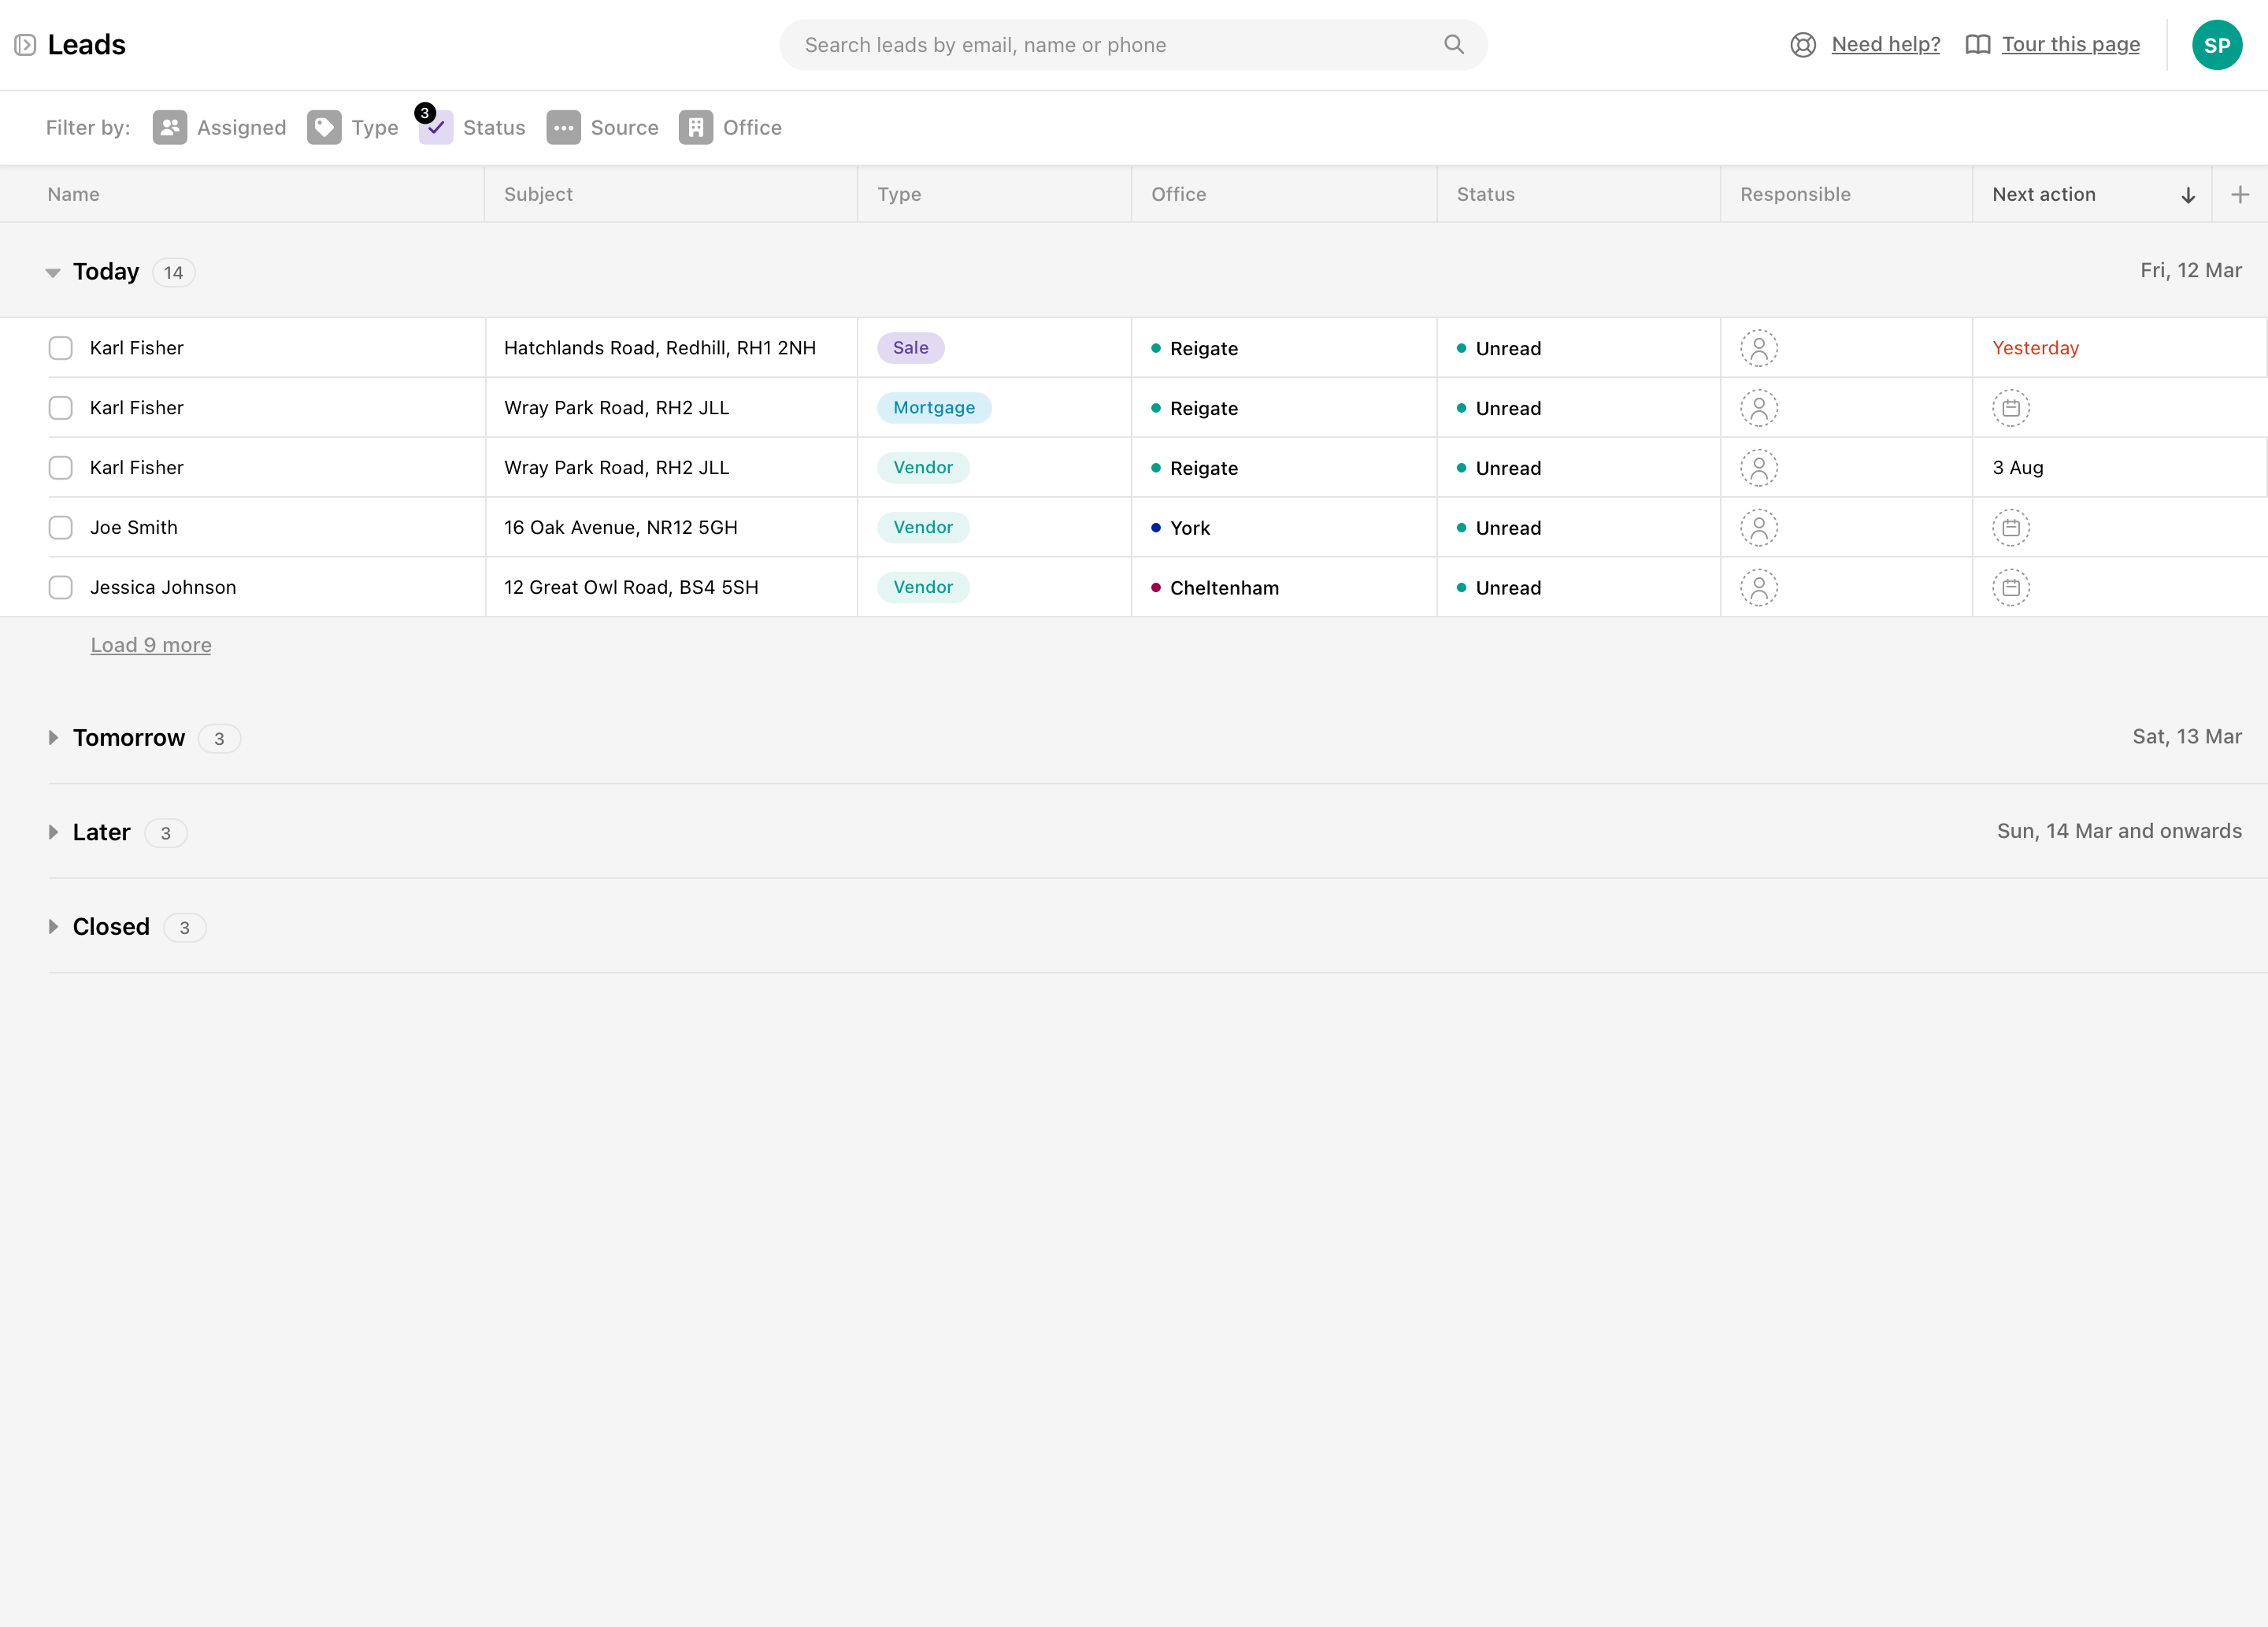Expand the Closed group

pyautogui.click(x=53, y=927)
